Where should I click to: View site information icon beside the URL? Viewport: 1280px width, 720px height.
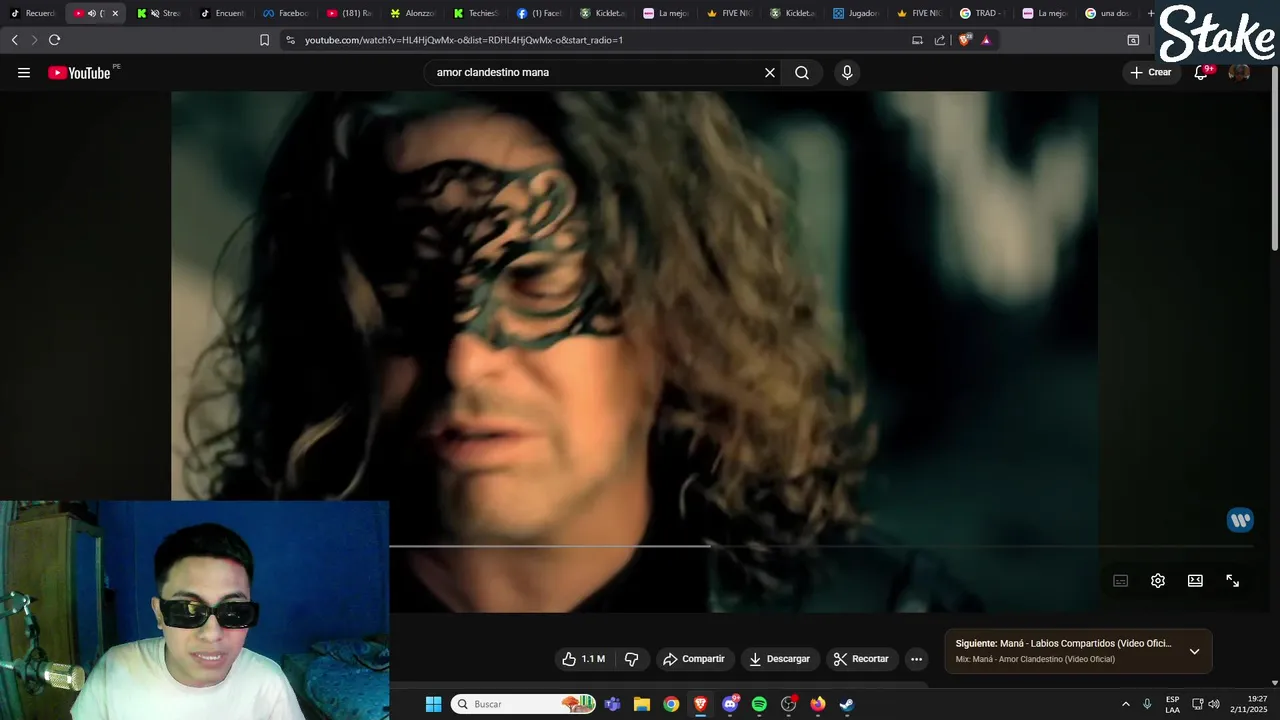pos(290,40)
